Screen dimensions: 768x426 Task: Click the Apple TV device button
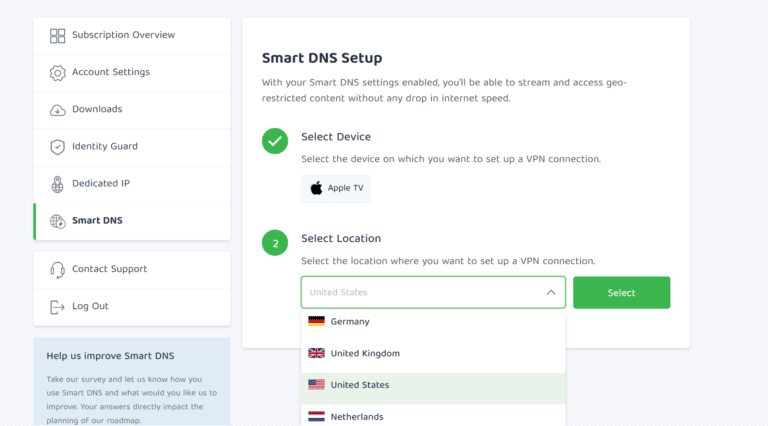coord(336,188)
